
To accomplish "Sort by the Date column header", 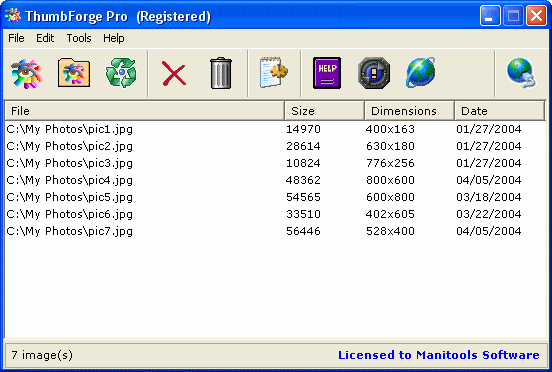I will tap(499, 111).
